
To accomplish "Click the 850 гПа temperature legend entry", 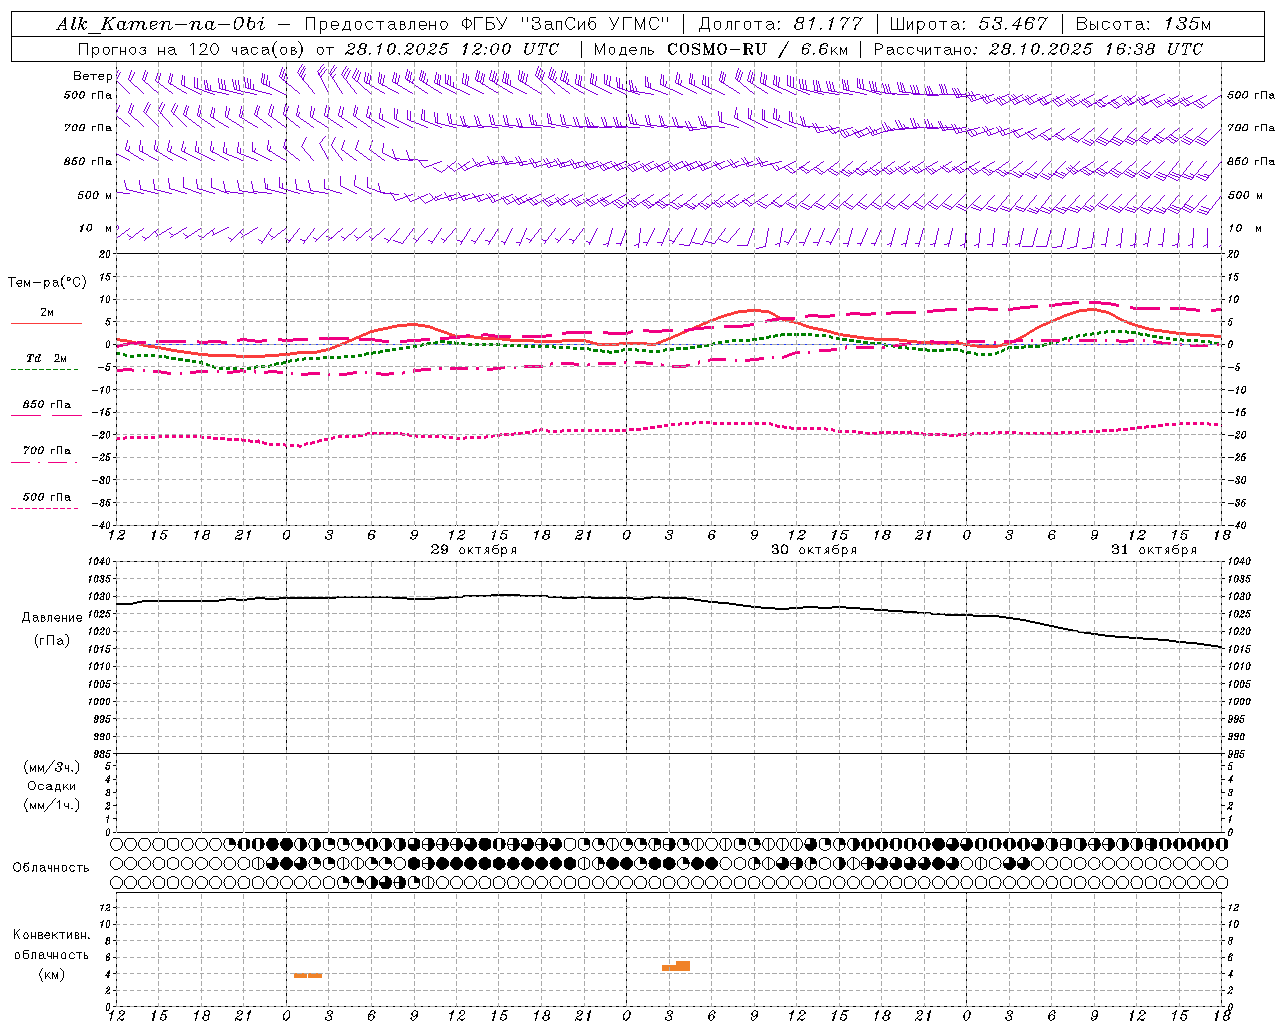I will [x=47, y=405].
